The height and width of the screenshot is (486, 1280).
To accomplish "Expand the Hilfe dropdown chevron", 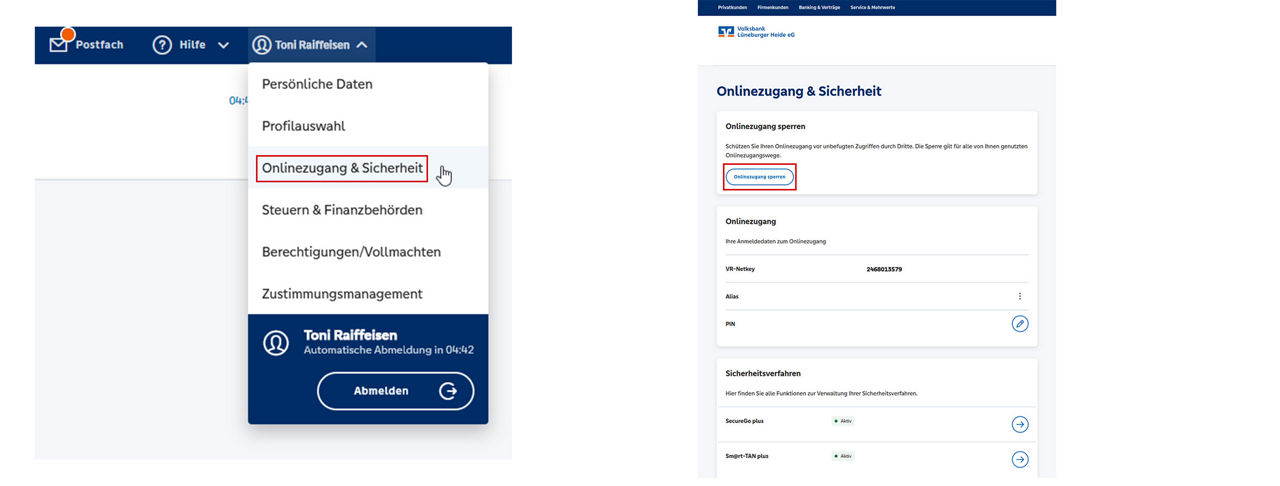I will coord(223,45).
